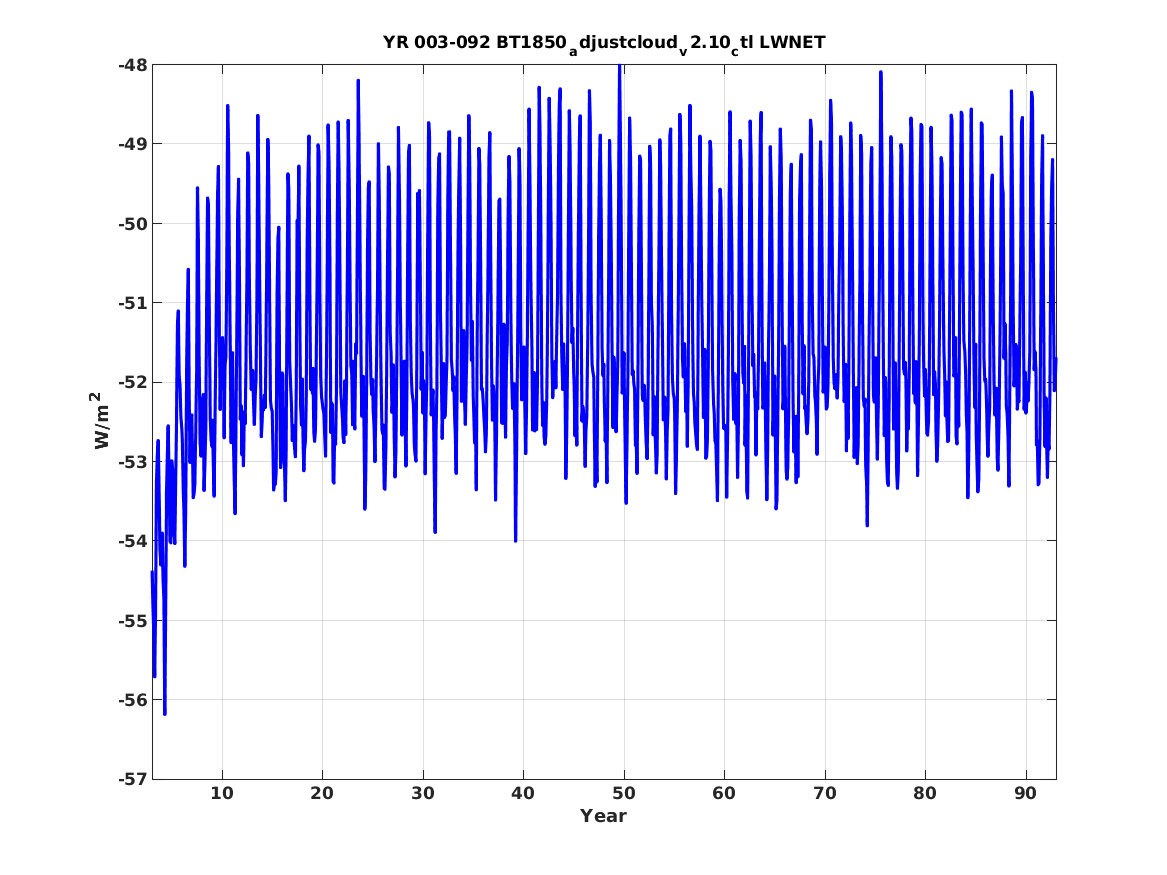Viewport: 1167px width, 875px height.
Task: Select y-axis tick label -51
Action: (133, 303)
